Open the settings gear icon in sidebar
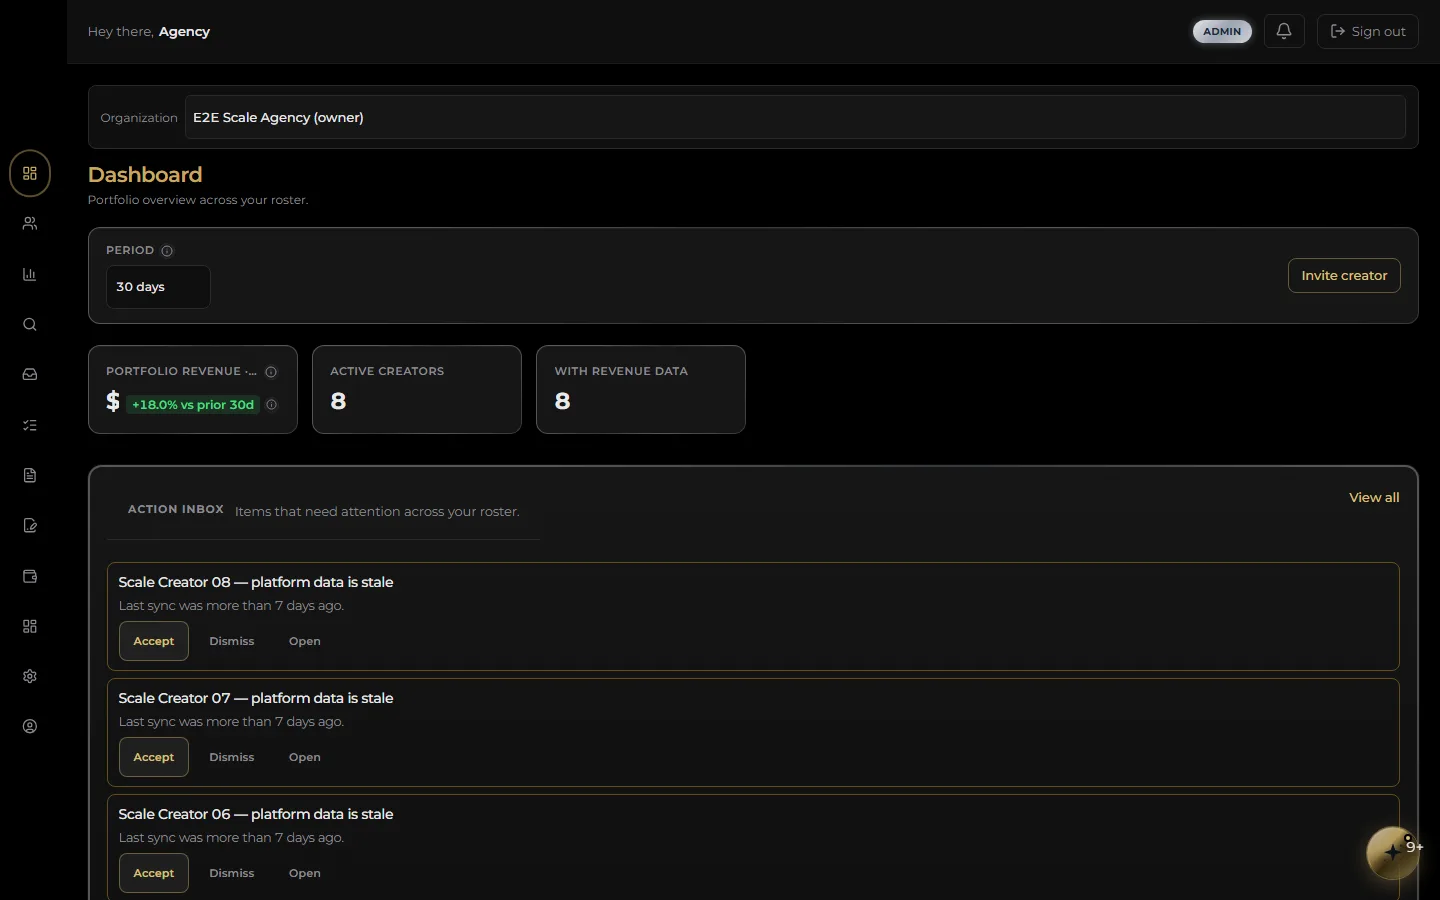This screenshot has width=1440, height=900. (x=30, y=676)
